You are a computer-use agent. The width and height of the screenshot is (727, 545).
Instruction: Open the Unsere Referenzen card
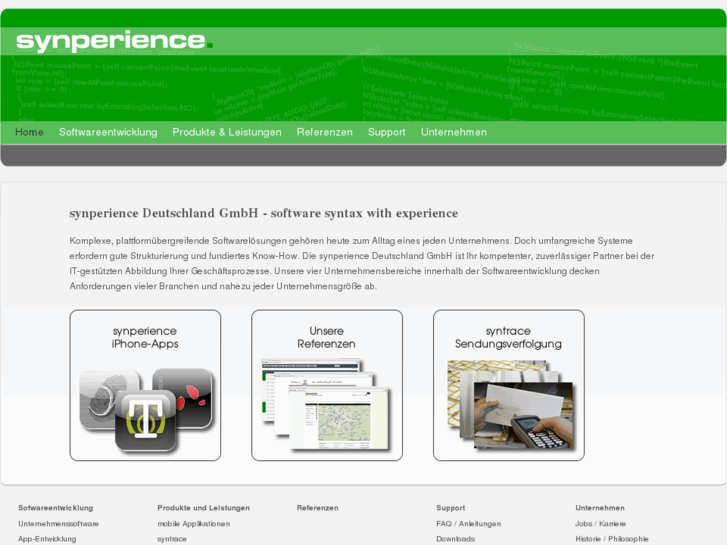coord(327,385)
